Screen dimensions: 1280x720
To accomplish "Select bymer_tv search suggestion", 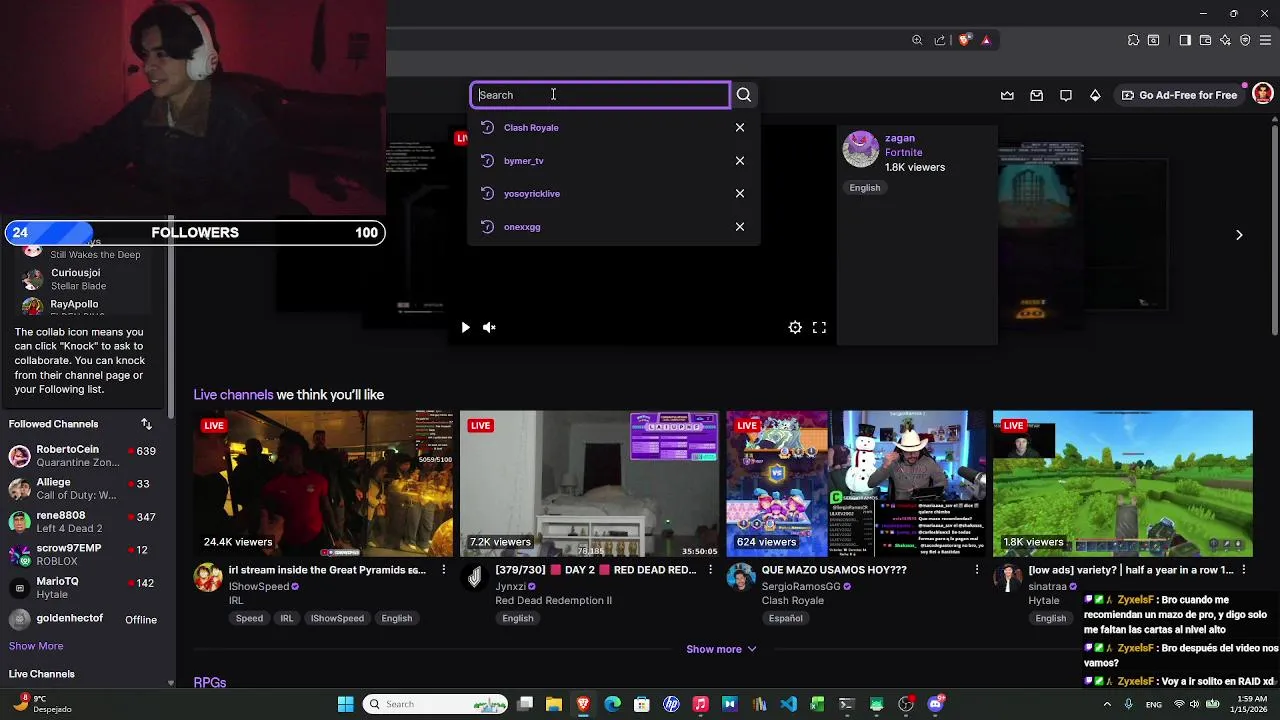I will (x=524, y=161).
